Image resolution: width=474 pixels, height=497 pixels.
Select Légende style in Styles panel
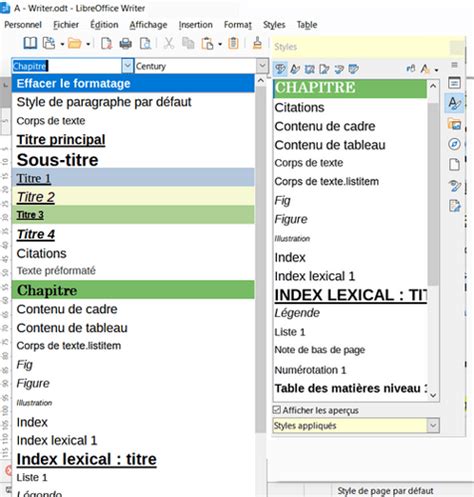(350, 313)
